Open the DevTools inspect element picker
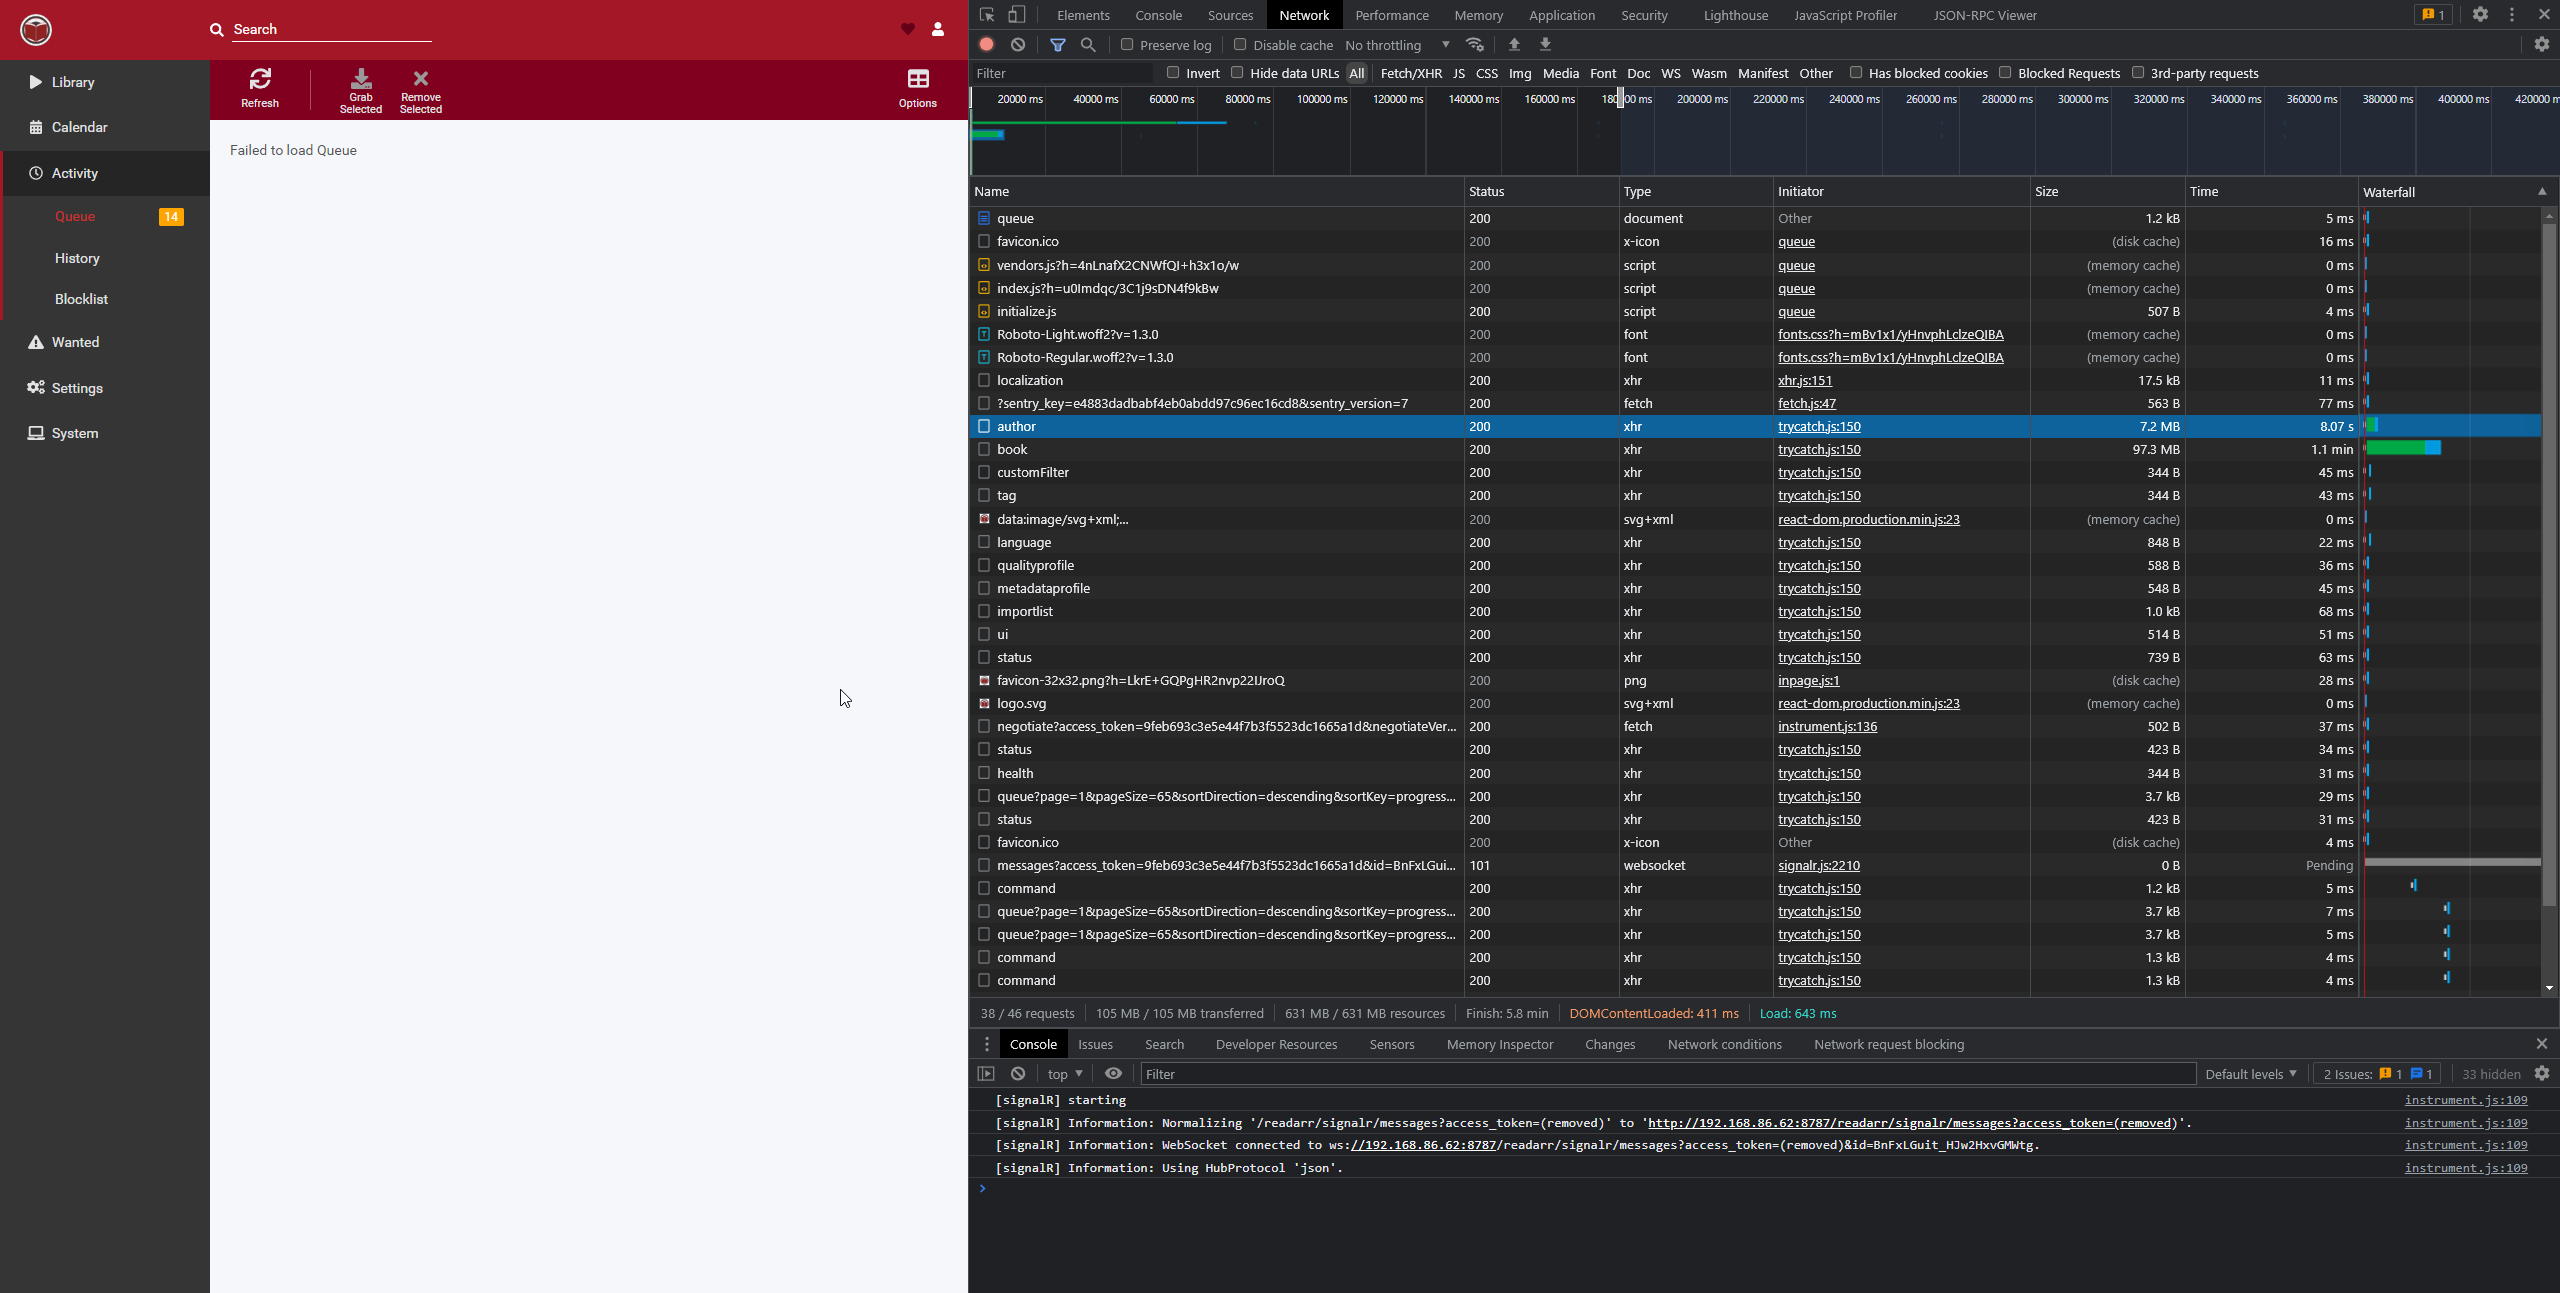This screenshot has width=2560, height=1293. coord(985,15)
